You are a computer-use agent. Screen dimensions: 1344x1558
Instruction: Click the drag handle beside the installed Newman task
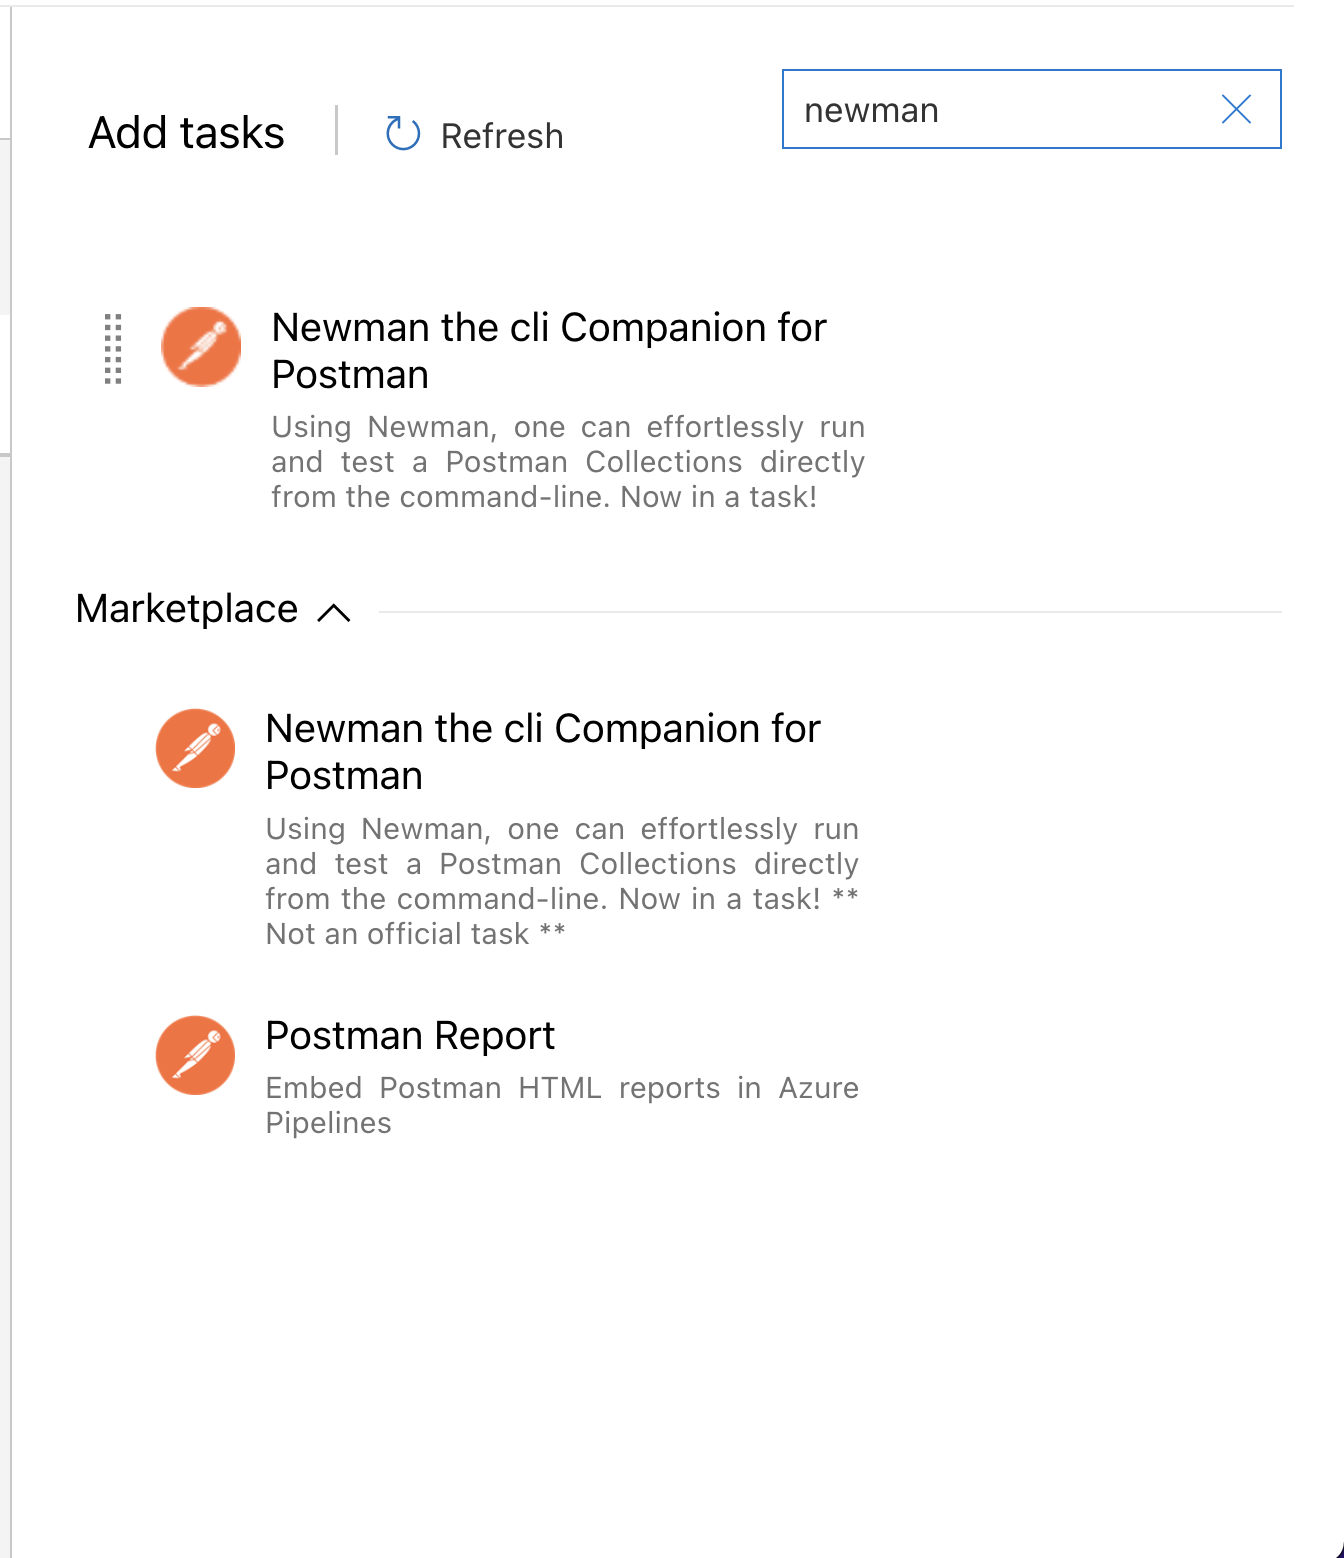point(113,349)
